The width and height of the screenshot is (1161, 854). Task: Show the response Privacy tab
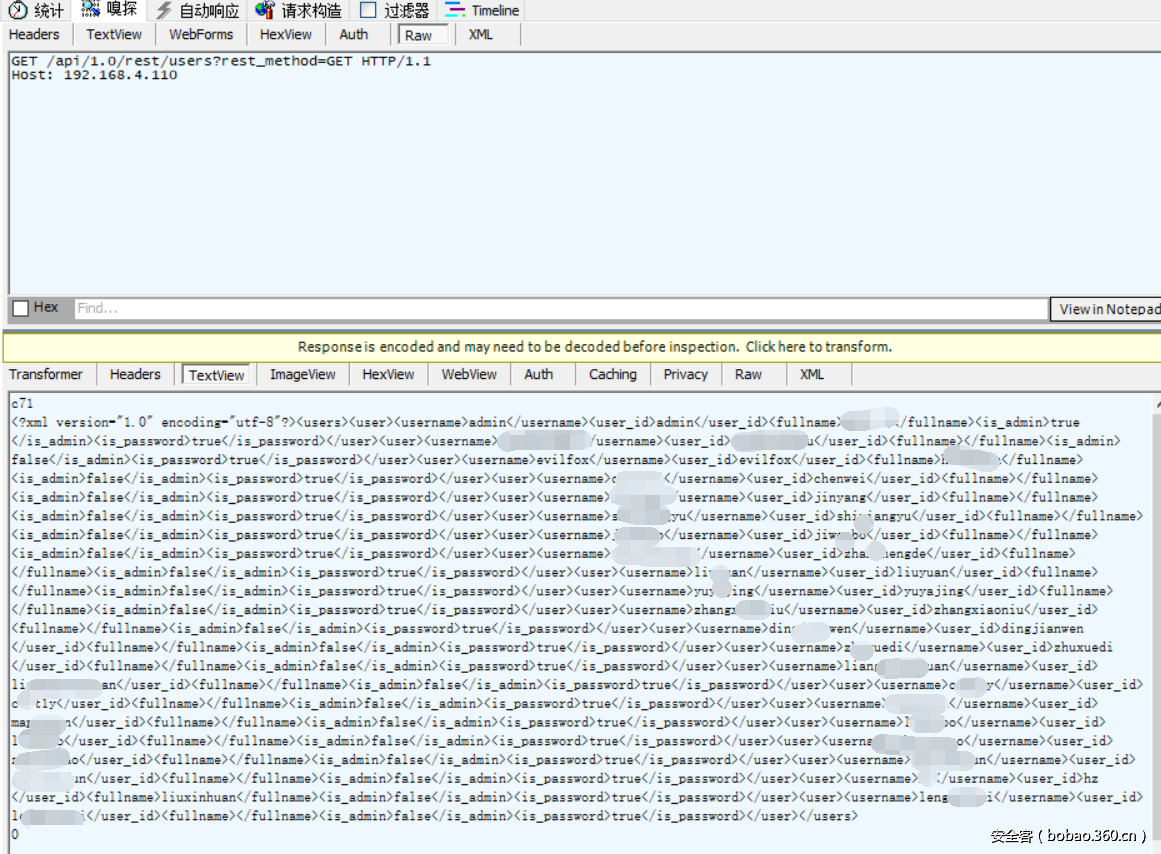(x=685, y=374)
